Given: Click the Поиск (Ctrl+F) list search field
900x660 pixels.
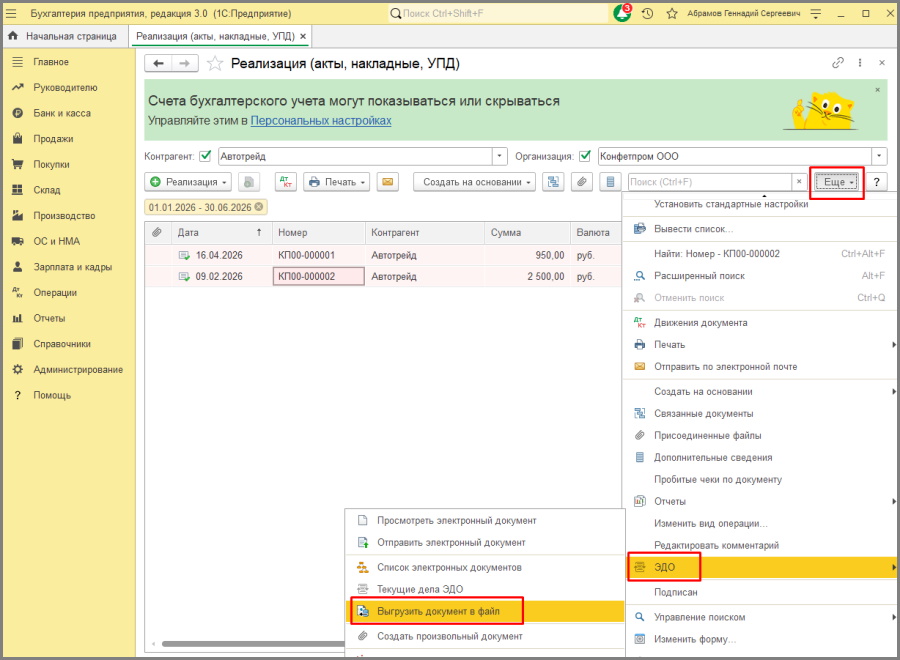Looking at the screenshot, I should coord(709,182).
